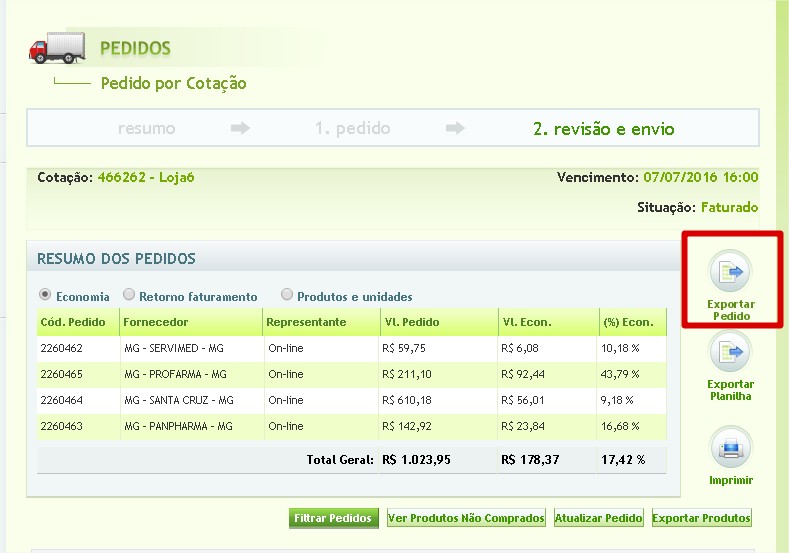Sort by the Vl. Pedido column header
Viewport: 789px width, 553px height.
point(411,322)
